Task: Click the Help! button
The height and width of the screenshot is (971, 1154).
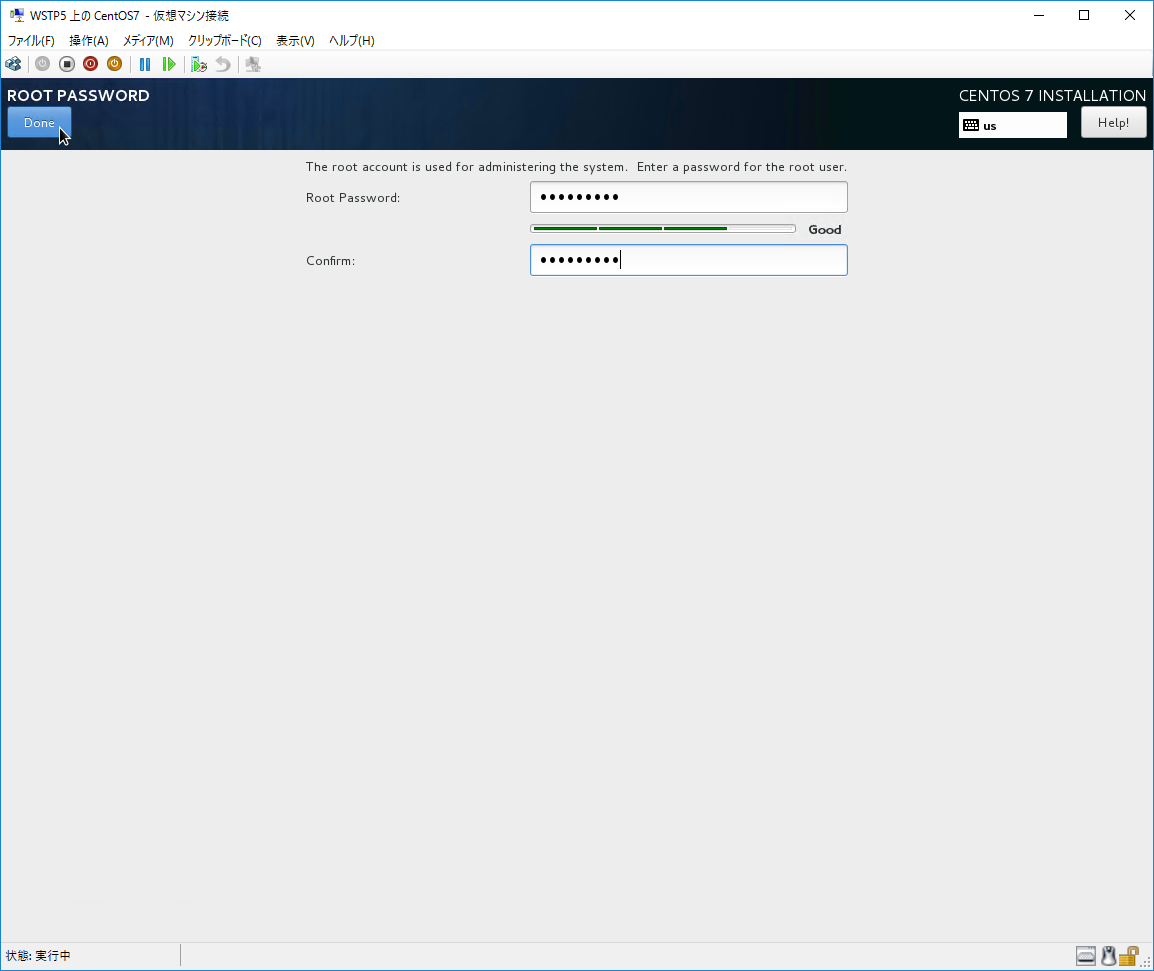Action: tap(1113, 122)
